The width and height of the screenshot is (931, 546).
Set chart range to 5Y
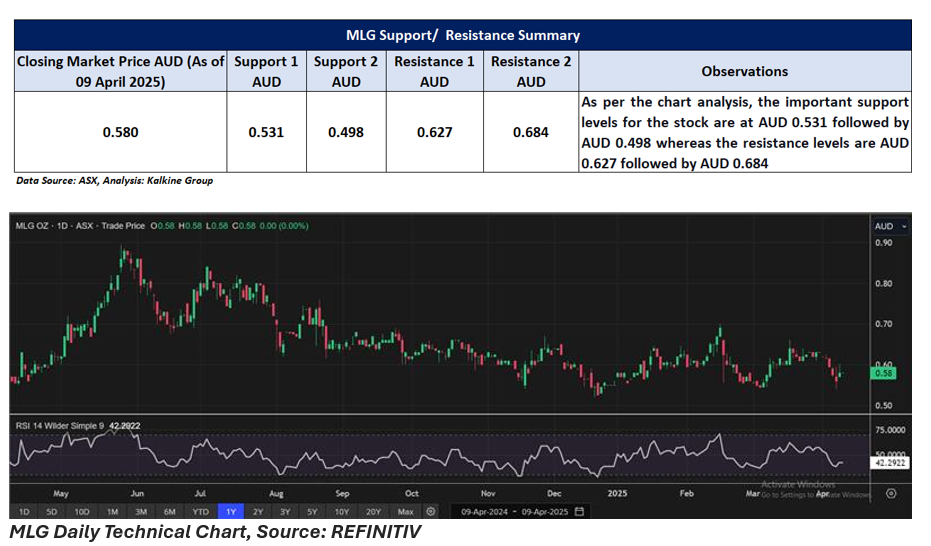click(x=314, y=511)
